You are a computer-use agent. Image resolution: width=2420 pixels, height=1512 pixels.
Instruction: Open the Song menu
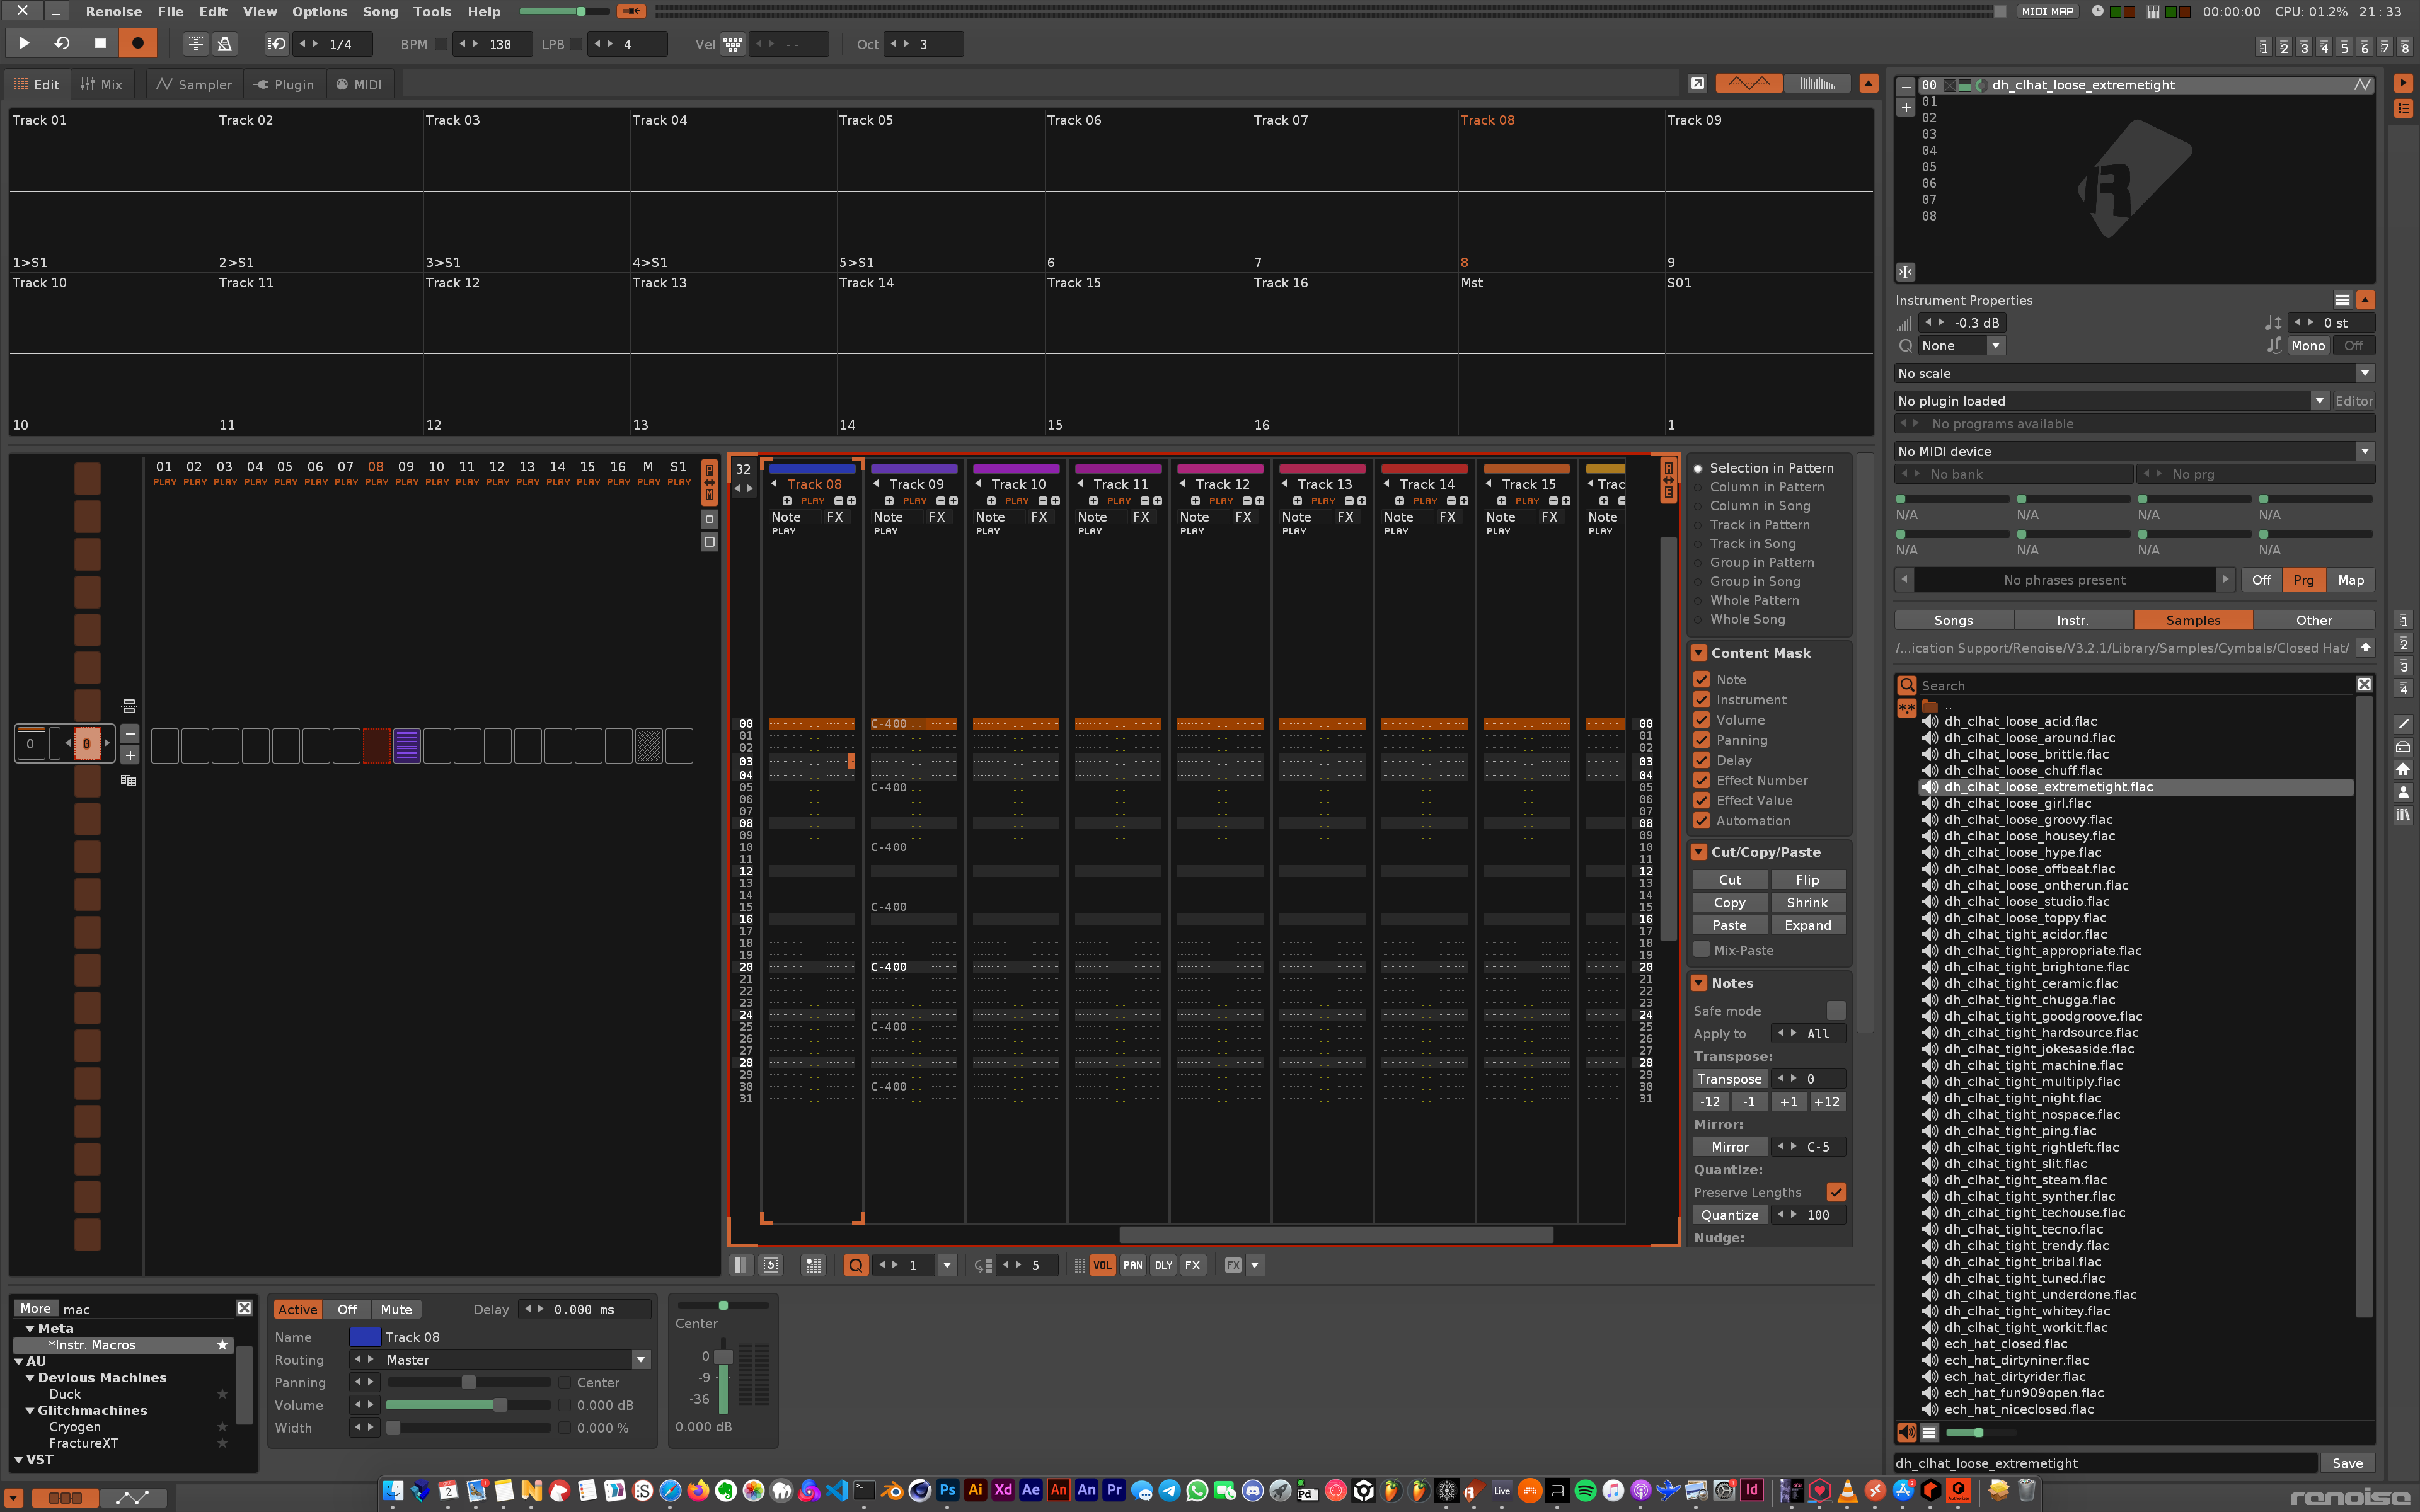[380, 11]
